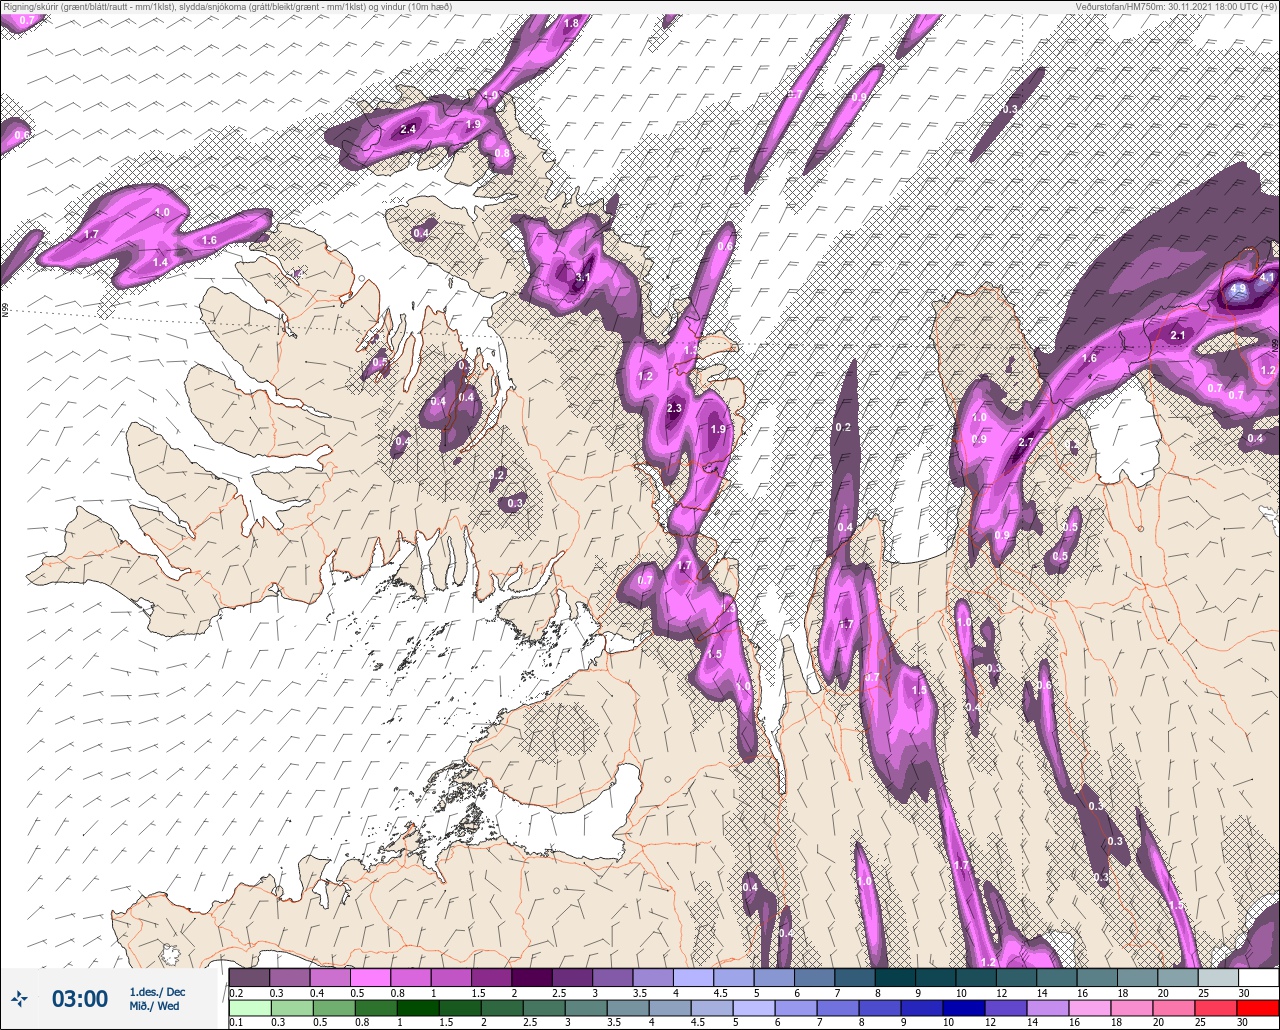Select the pale green bottom-row swatch starting at 0.1
This screenshot has width=1280, height=1030.
[249, 1007]
